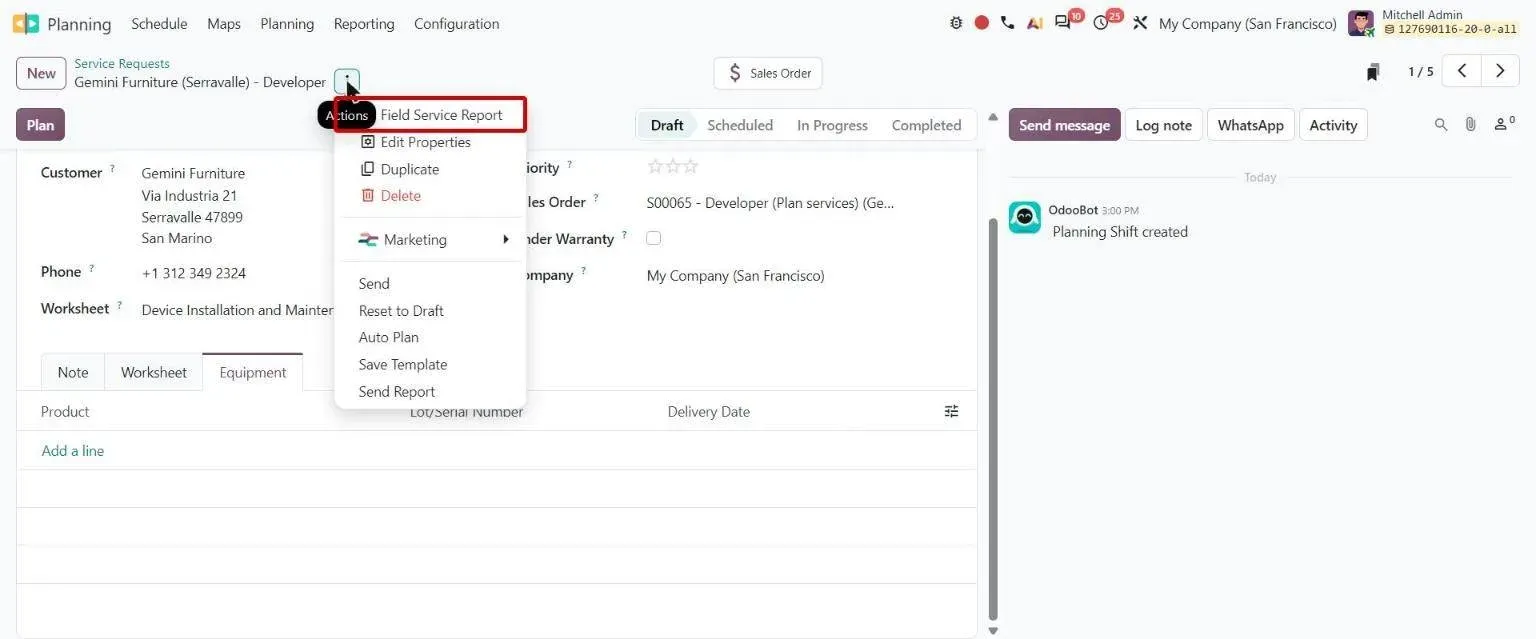This screenshot has height=639, width=1536.
Task: Click the debug bug icon
Action: 956,23
